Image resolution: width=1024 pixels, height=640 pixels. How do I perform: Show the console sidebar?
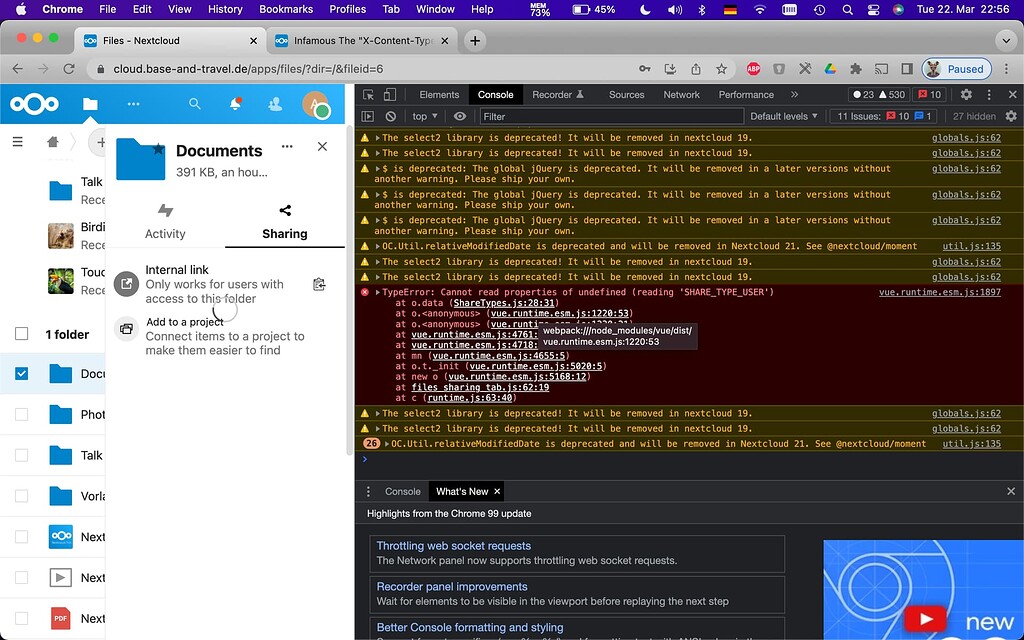pos(368,116)
